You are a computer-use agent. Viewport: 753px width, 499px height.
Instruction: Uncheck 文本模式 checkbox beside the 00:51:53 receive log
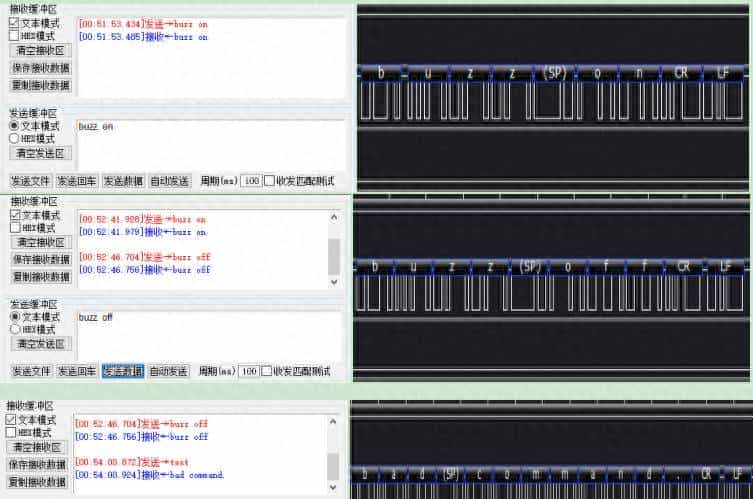tap(14, 23)
